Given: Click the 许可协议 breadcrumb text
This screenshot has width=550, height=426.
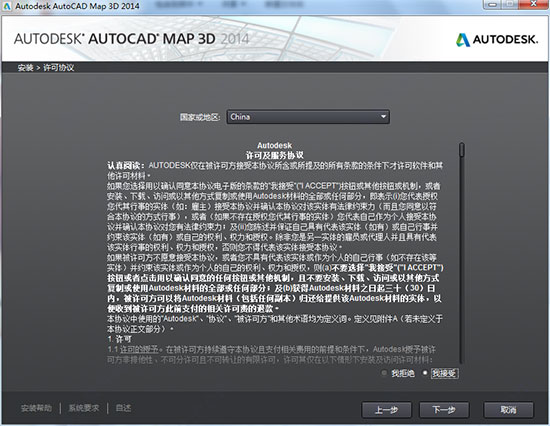Looking at the screenshot, I should [59, 68].
